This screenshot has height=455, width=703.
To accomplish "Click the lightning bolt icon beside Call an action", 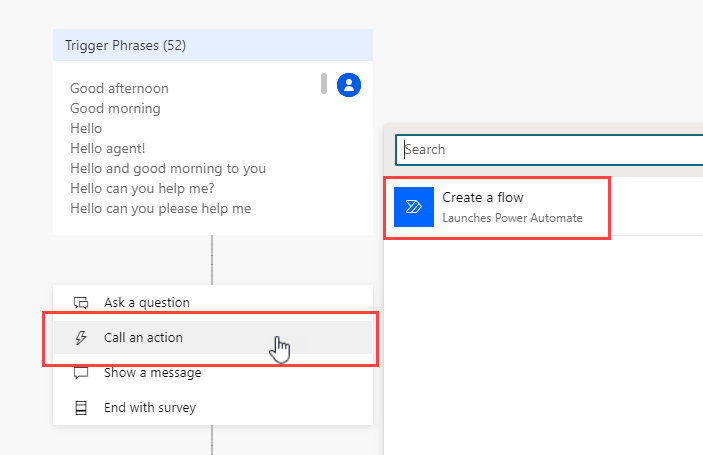I will click(81, 338).
